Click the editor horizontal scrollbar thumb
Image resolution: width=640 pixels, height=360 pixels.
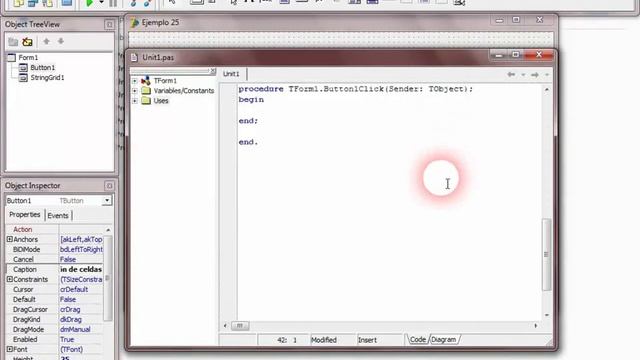(x=240, y=326)
